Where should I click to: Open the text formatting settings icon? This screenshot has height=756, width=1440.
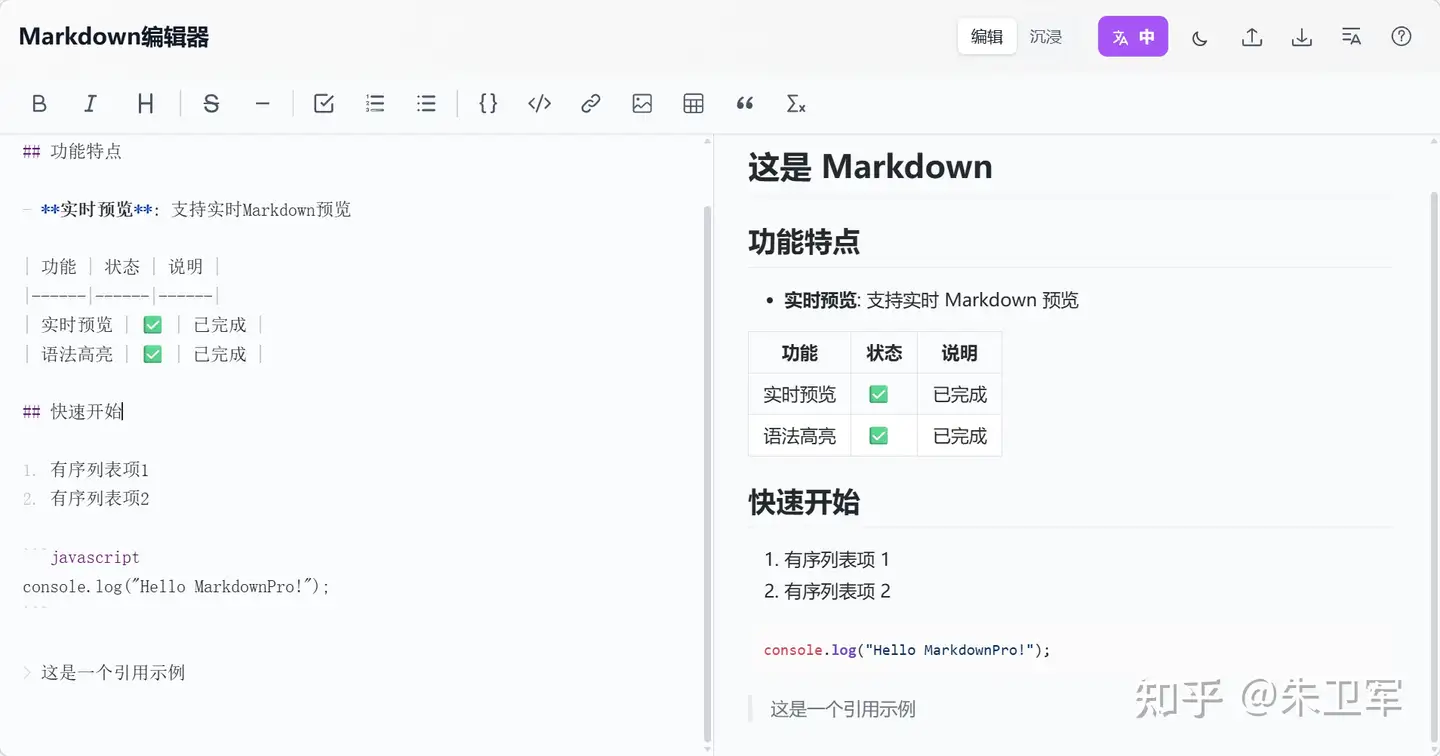(1351, 37)
